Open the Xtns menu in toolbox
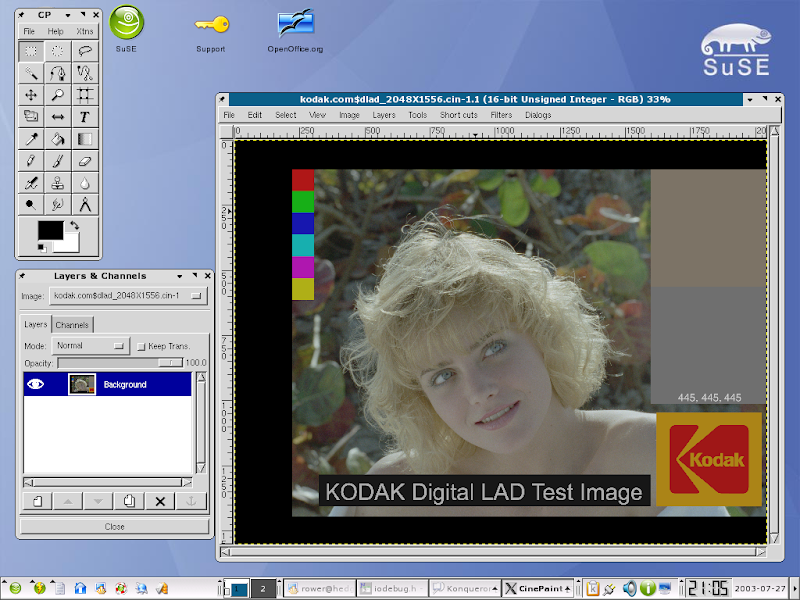 point(85,31)
